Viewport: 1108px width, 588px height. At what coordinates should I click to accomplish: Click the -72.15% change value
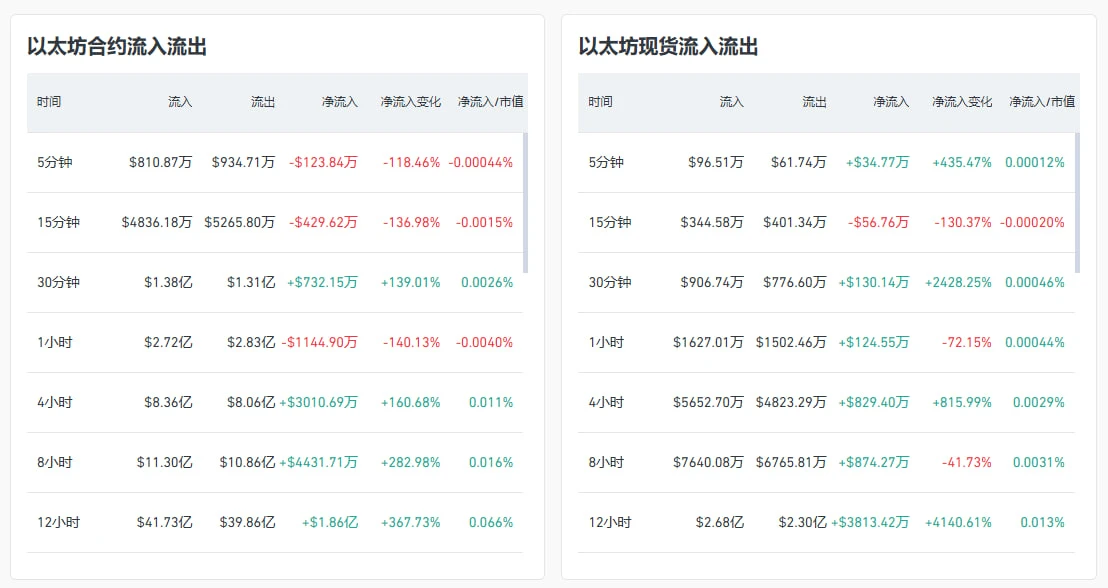click(967, 343)
